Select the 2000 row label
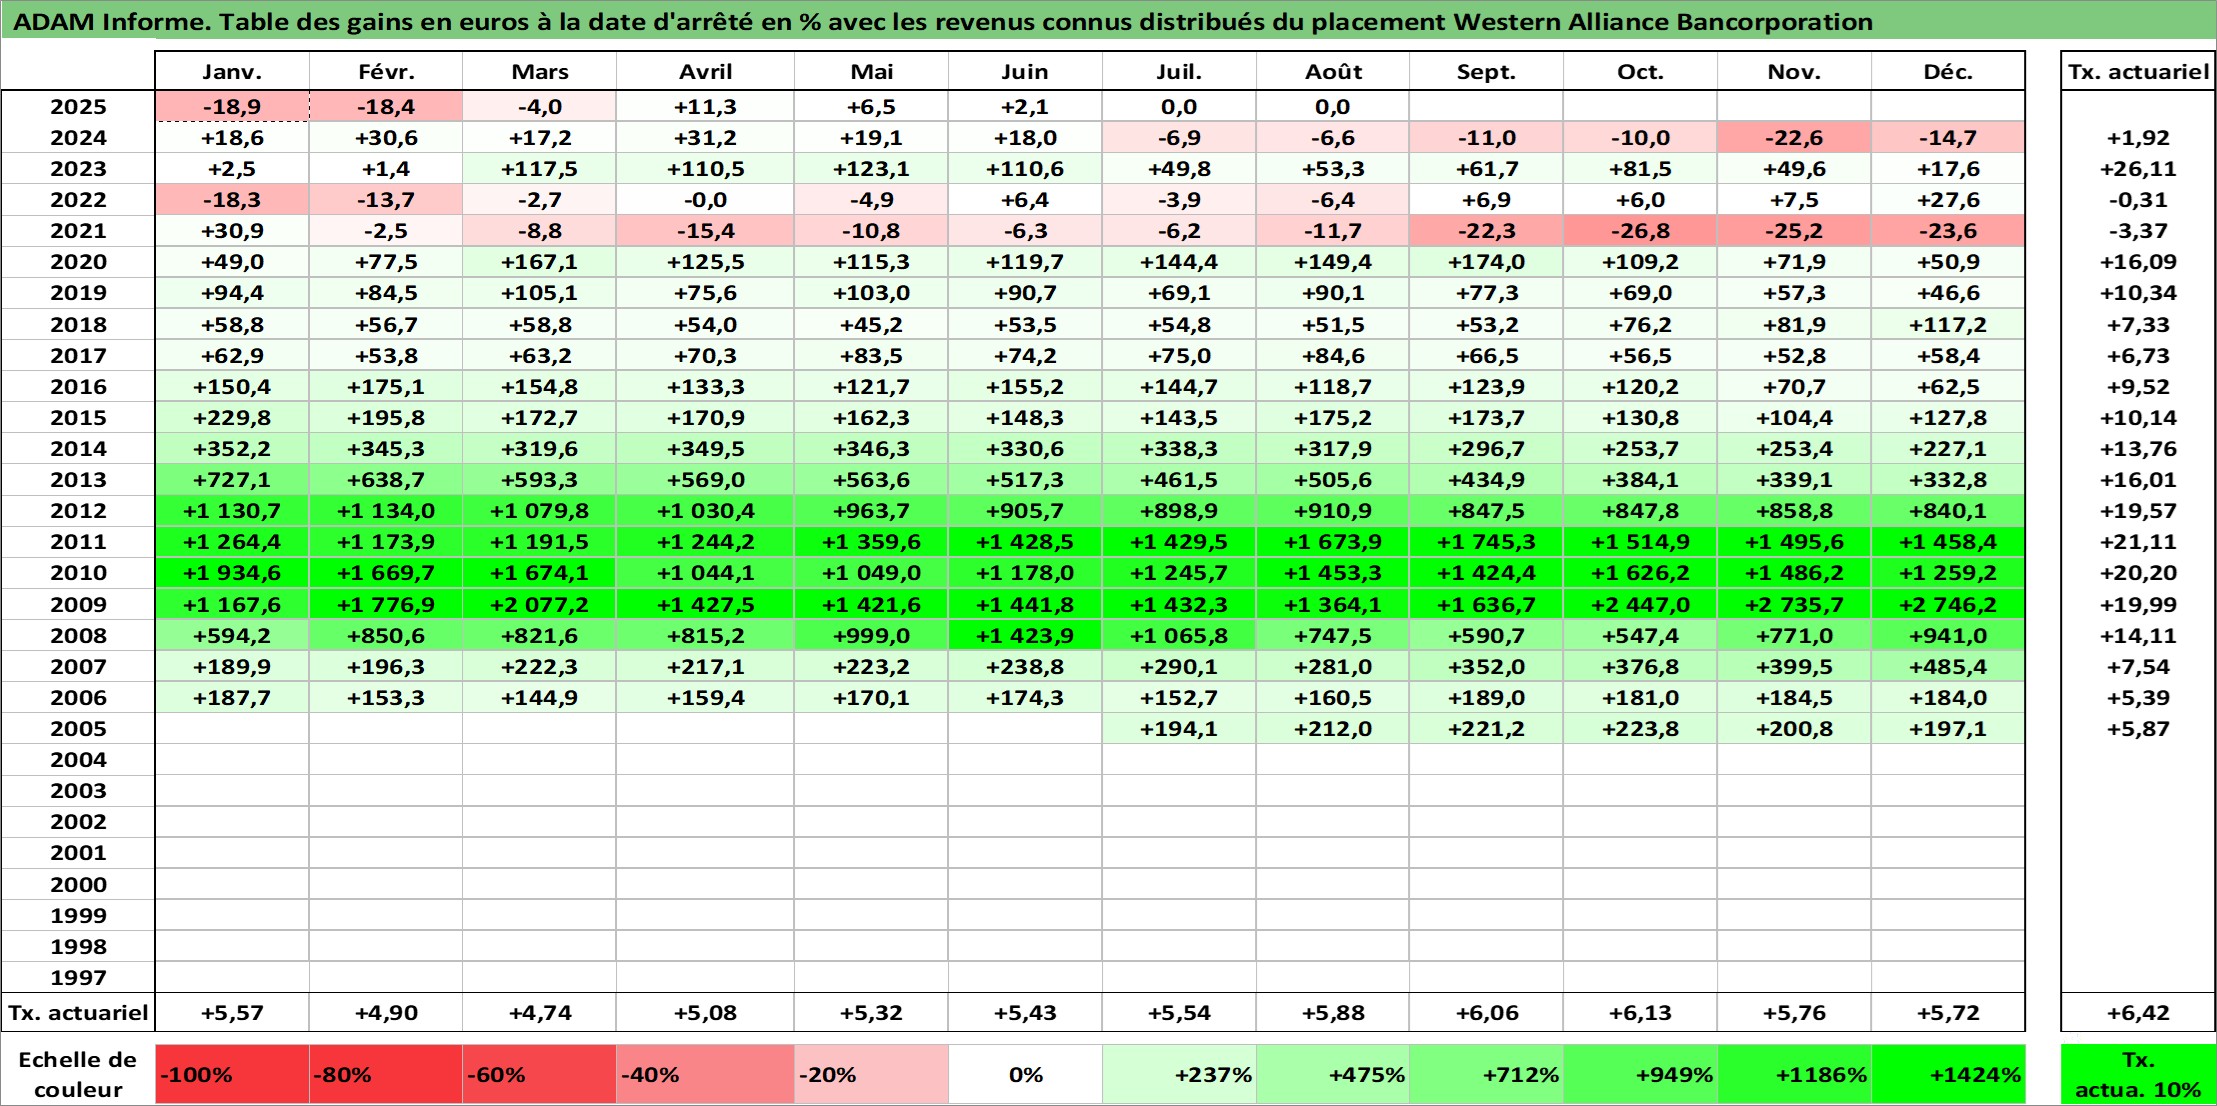 coord(78,885)
